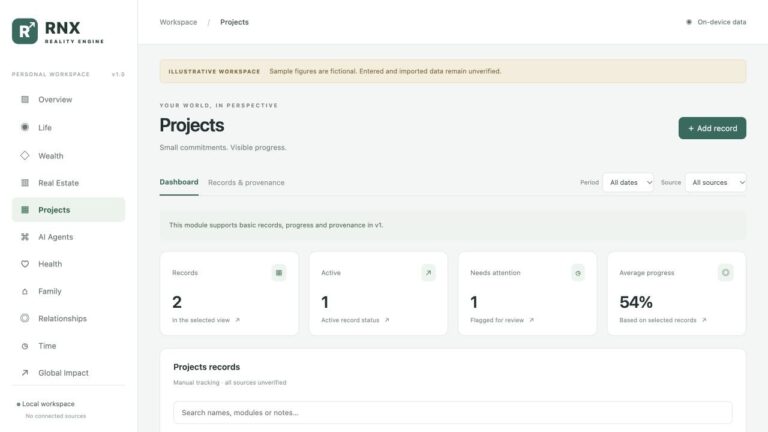Viewport: 768px width, 432px height.
Task: Open the Wealth section label
Action: 51,156
